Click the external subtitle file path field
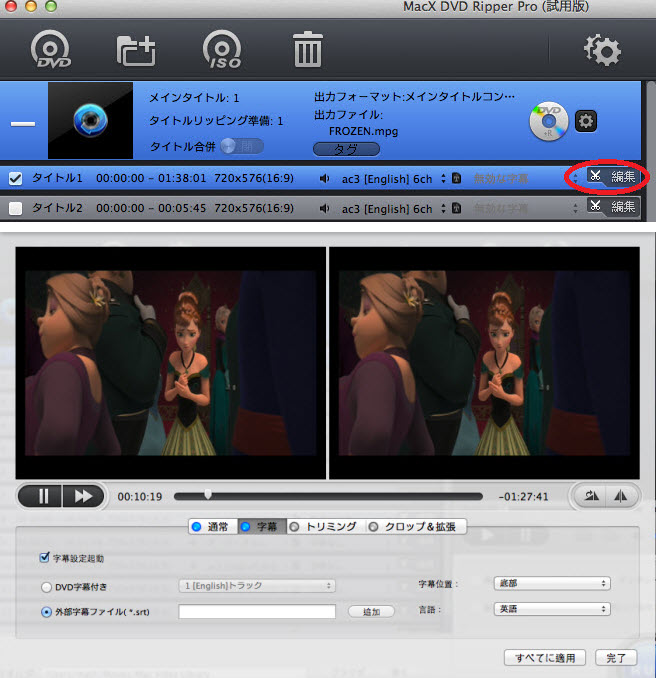 257,611
